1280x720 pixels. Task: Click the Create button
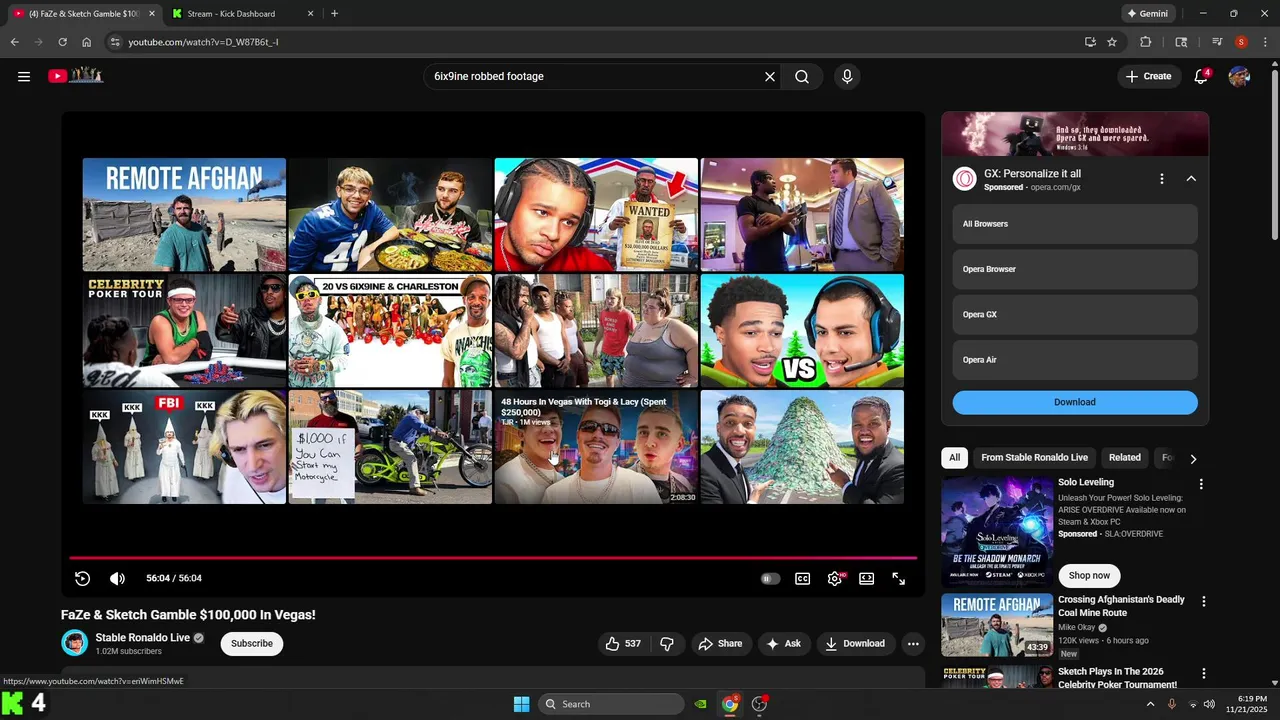click(1148, 76)
